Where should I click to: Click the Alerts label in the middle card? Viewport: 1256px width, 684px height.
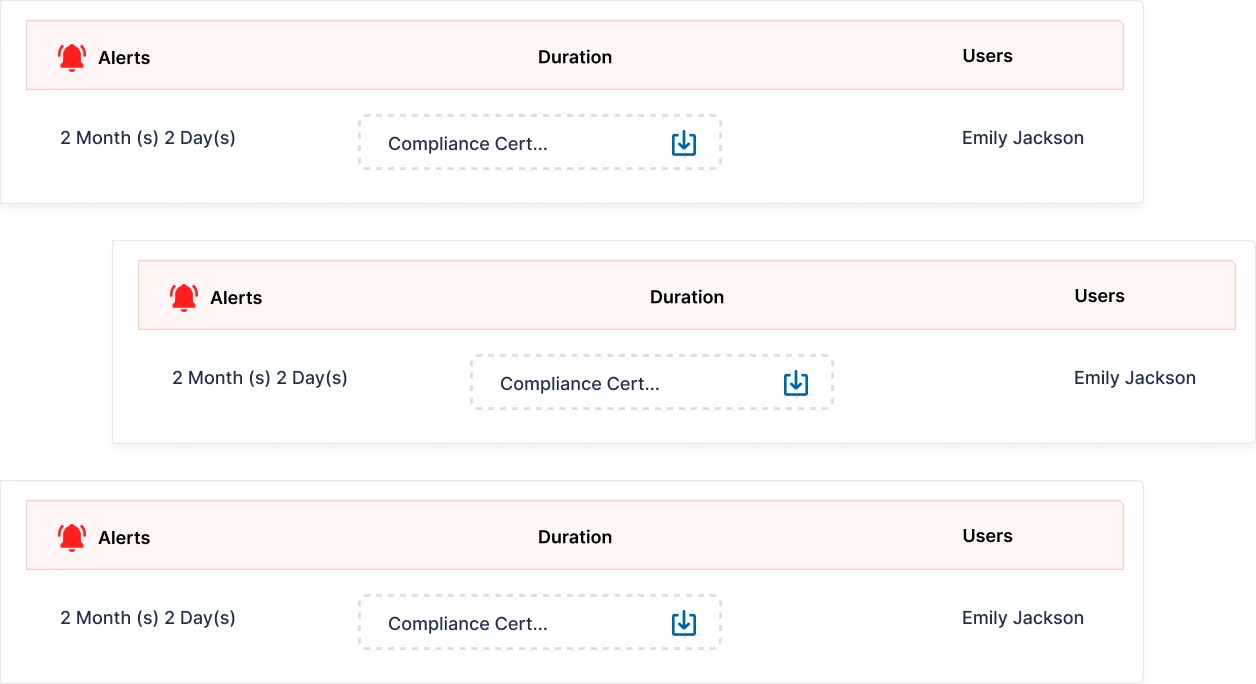[x=236, y=298]
